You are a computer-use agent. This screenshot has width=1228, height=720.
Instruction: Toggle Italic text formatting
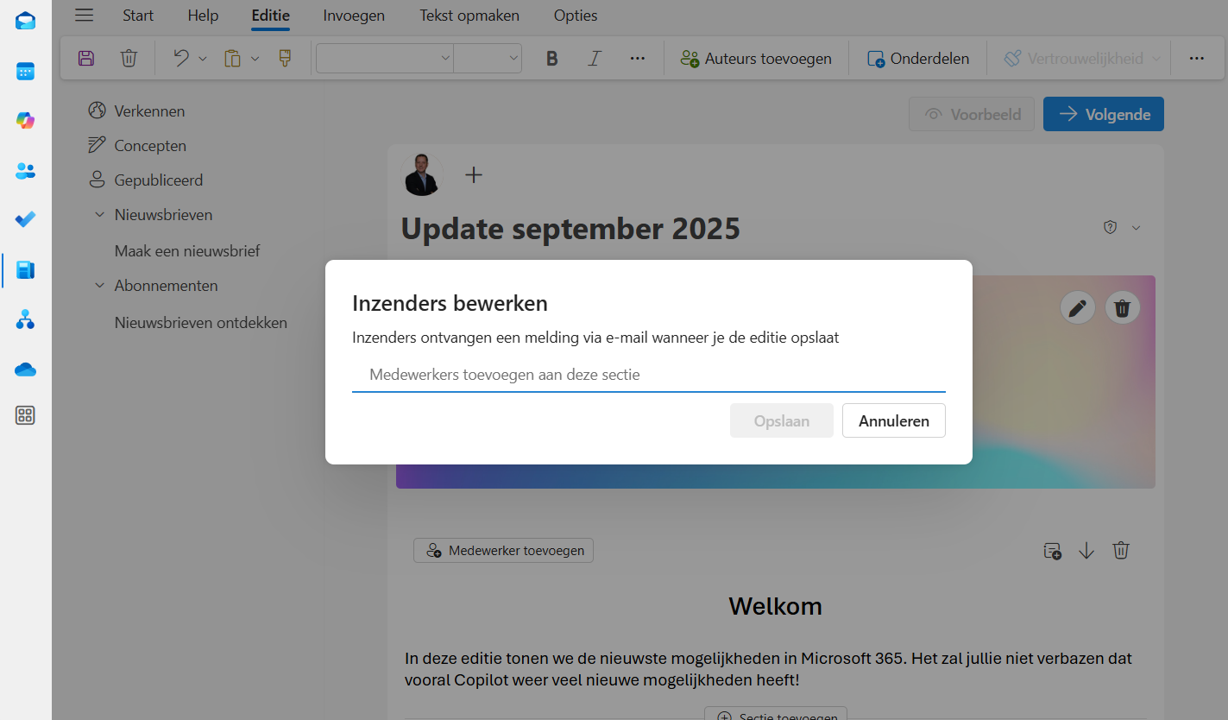(595, 58)
